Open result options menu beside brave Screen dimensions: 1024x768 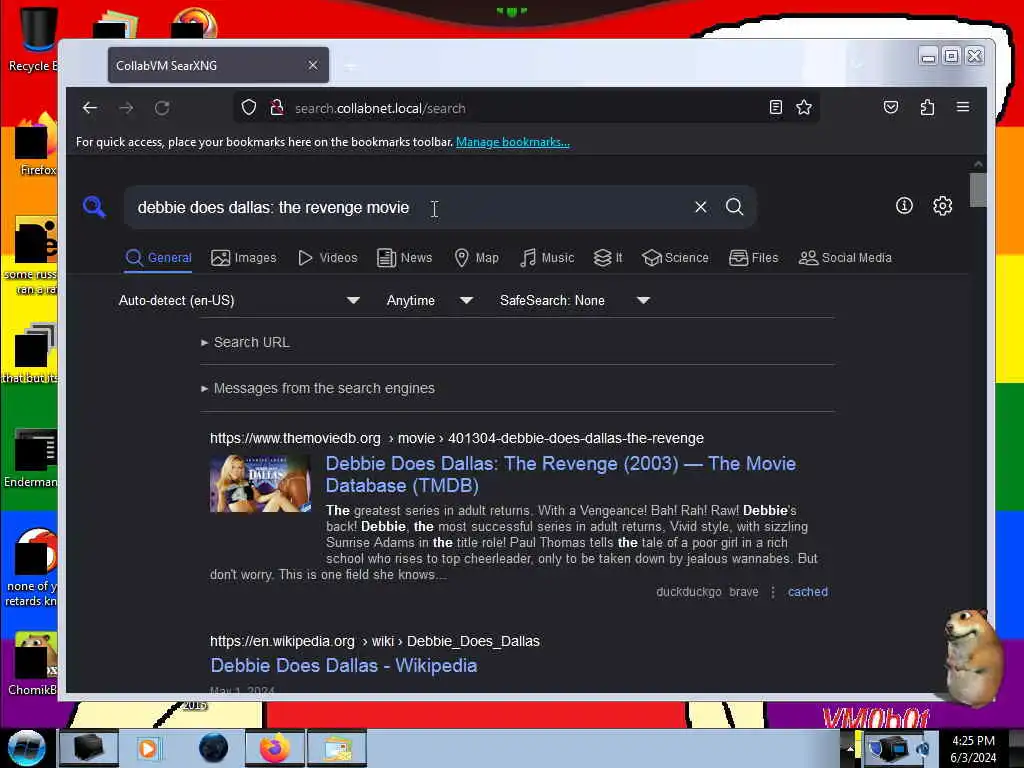[773, 592]
